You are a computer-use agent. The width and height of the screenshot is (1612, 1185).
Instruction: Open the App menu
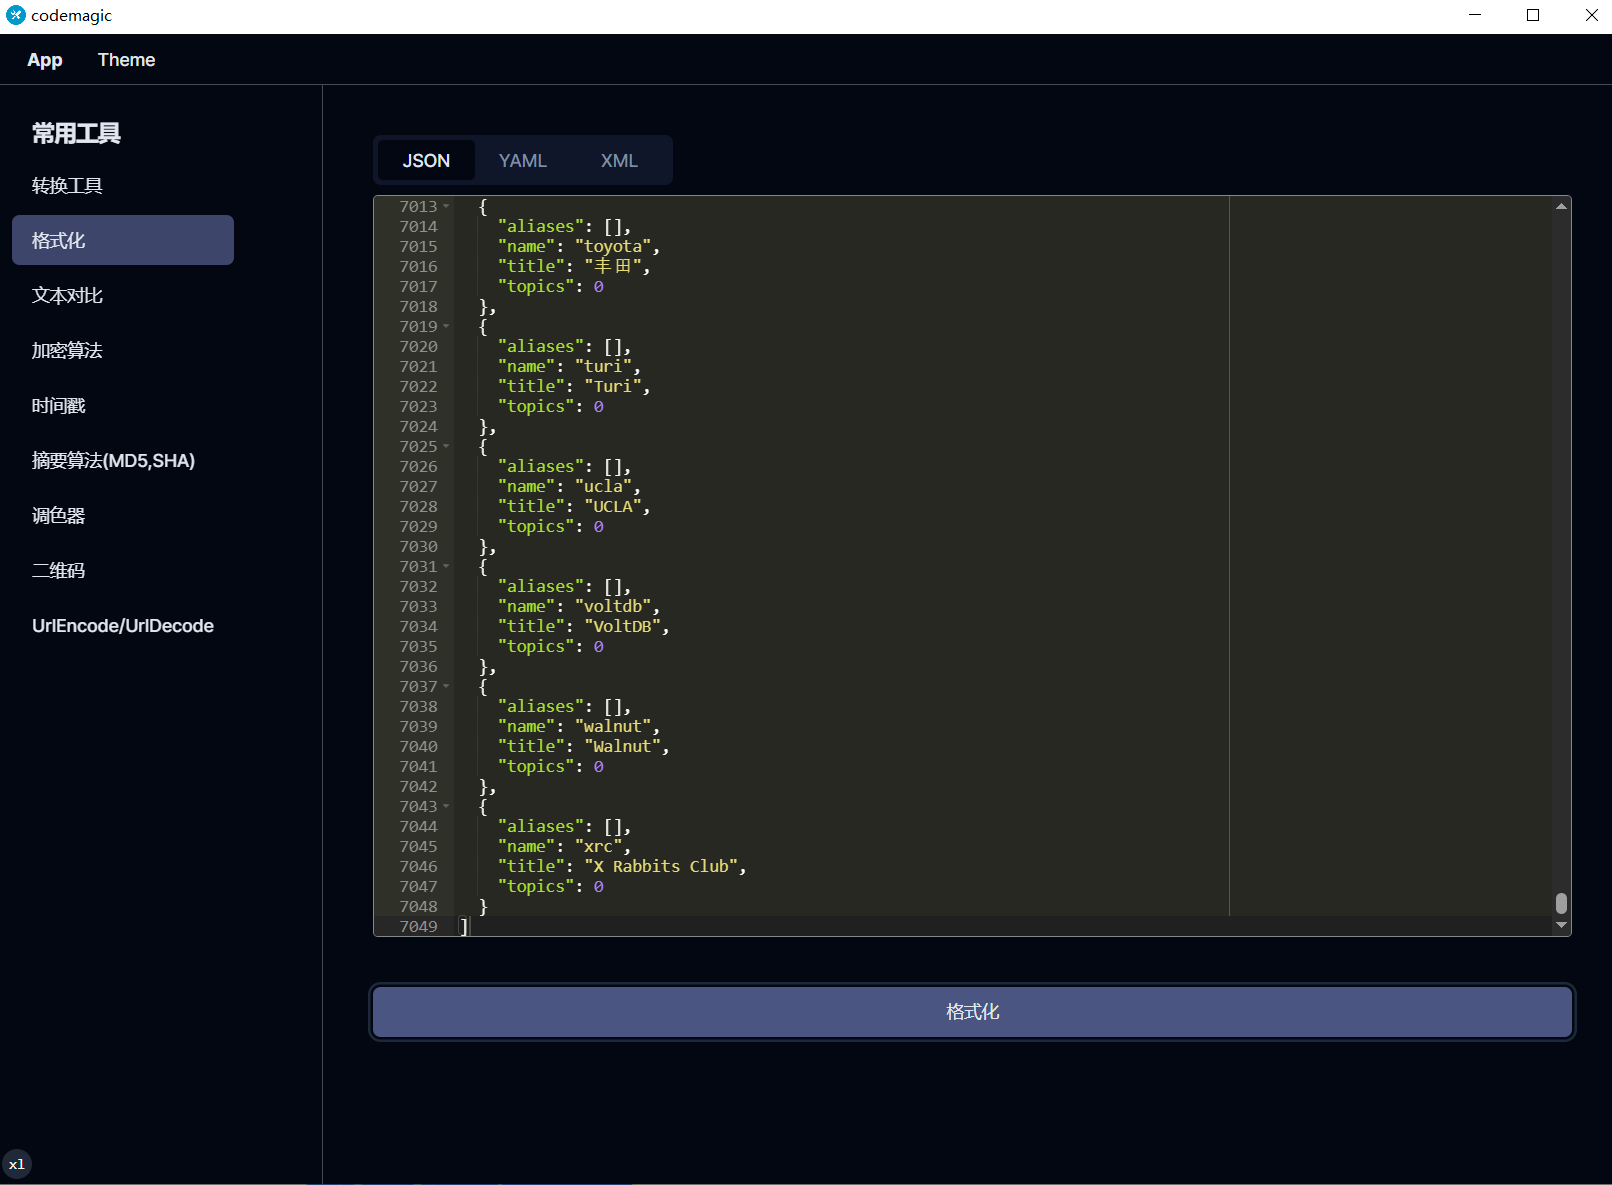click(x=44, y=60)
